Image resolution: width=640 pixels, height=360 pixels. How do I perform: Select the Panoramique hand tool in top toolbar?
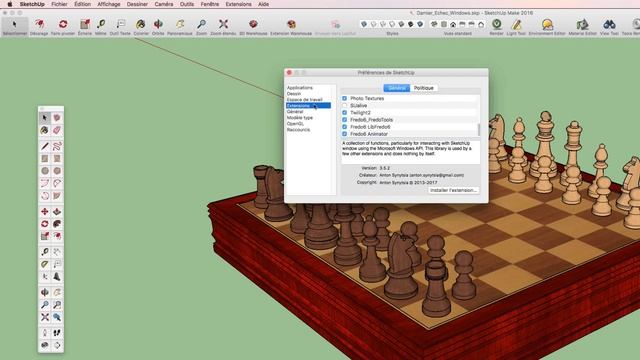click(x=180, y=27)
